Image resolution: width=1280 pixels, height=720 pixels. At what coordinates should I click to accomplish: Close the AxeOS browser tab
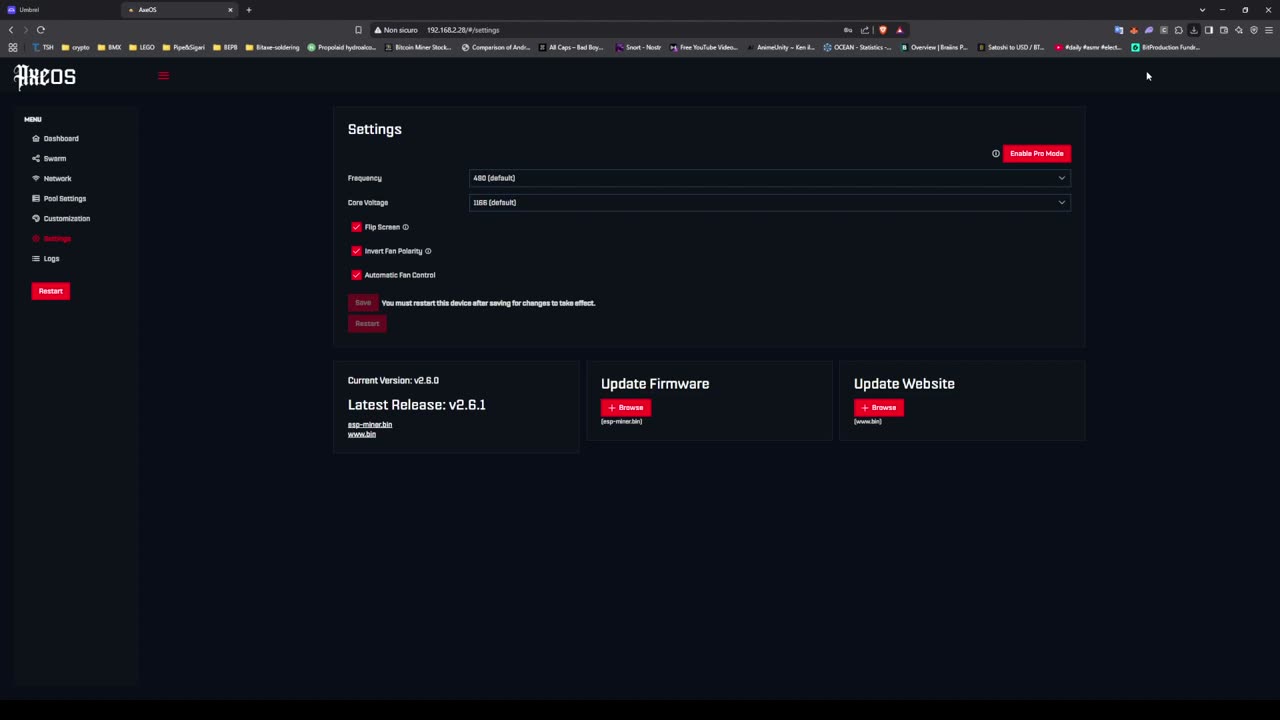coord(230,10)
